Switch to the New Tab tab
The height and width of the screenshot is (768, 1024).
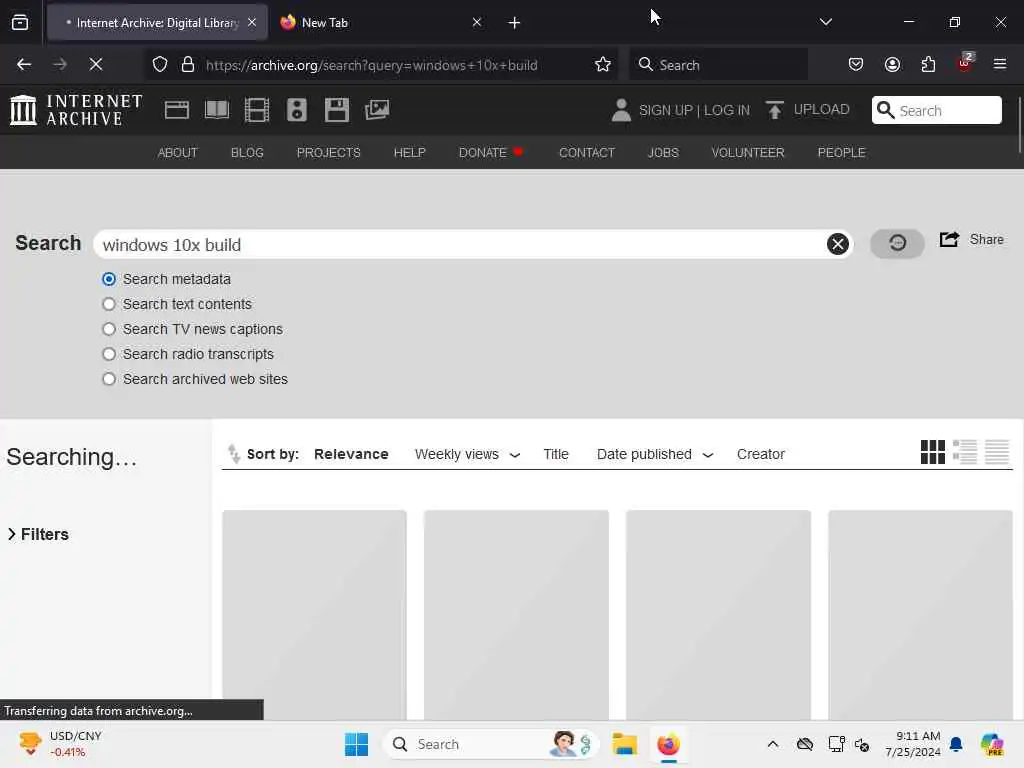[x=382, y=22]
